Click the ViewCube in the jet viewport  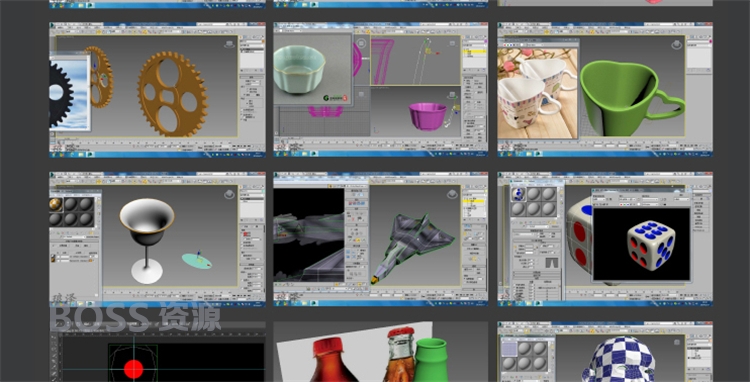452,194
